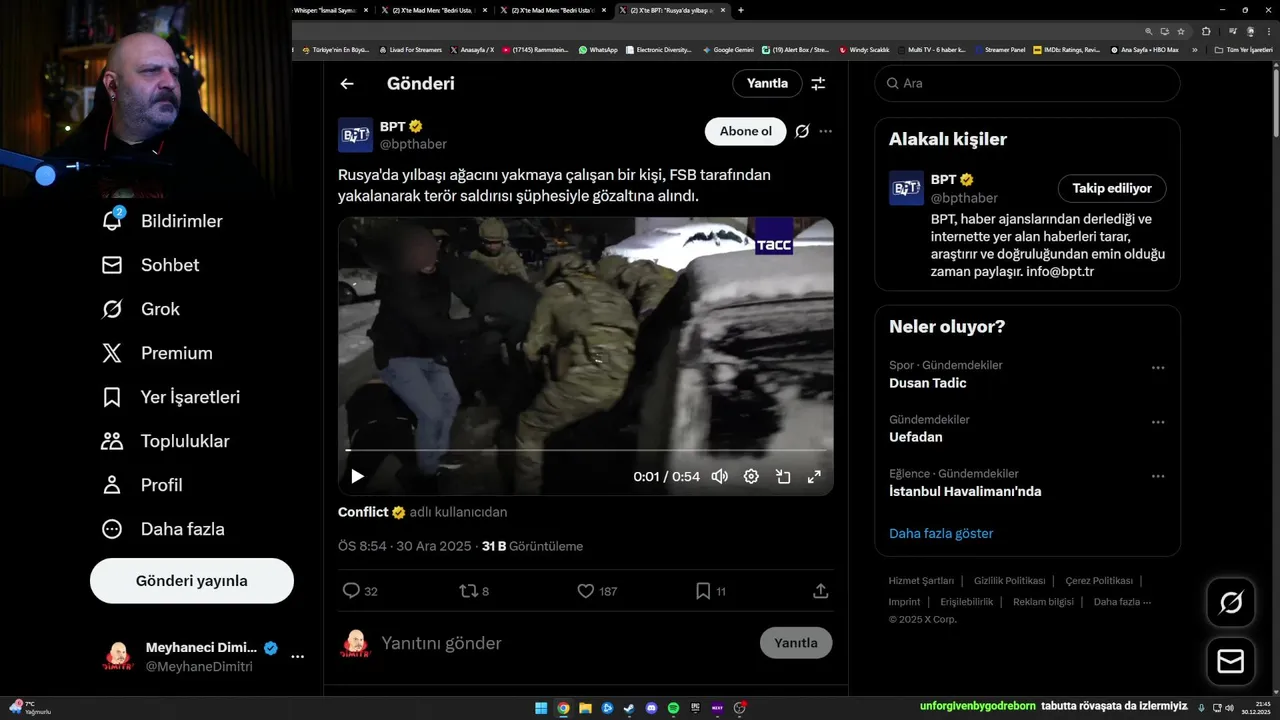Open the Uefadan trending topic

click(x=916, y=437)
